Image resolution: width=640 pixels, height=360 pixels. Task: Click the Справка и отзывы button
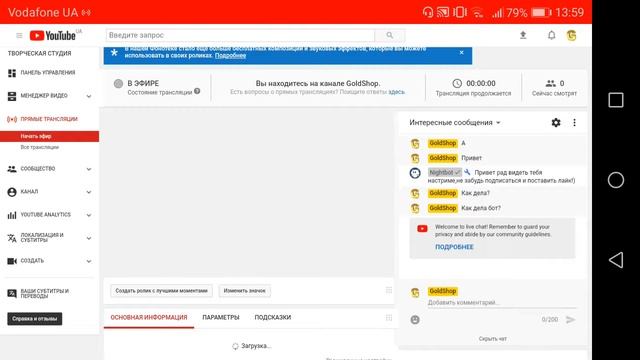point(35,319)
